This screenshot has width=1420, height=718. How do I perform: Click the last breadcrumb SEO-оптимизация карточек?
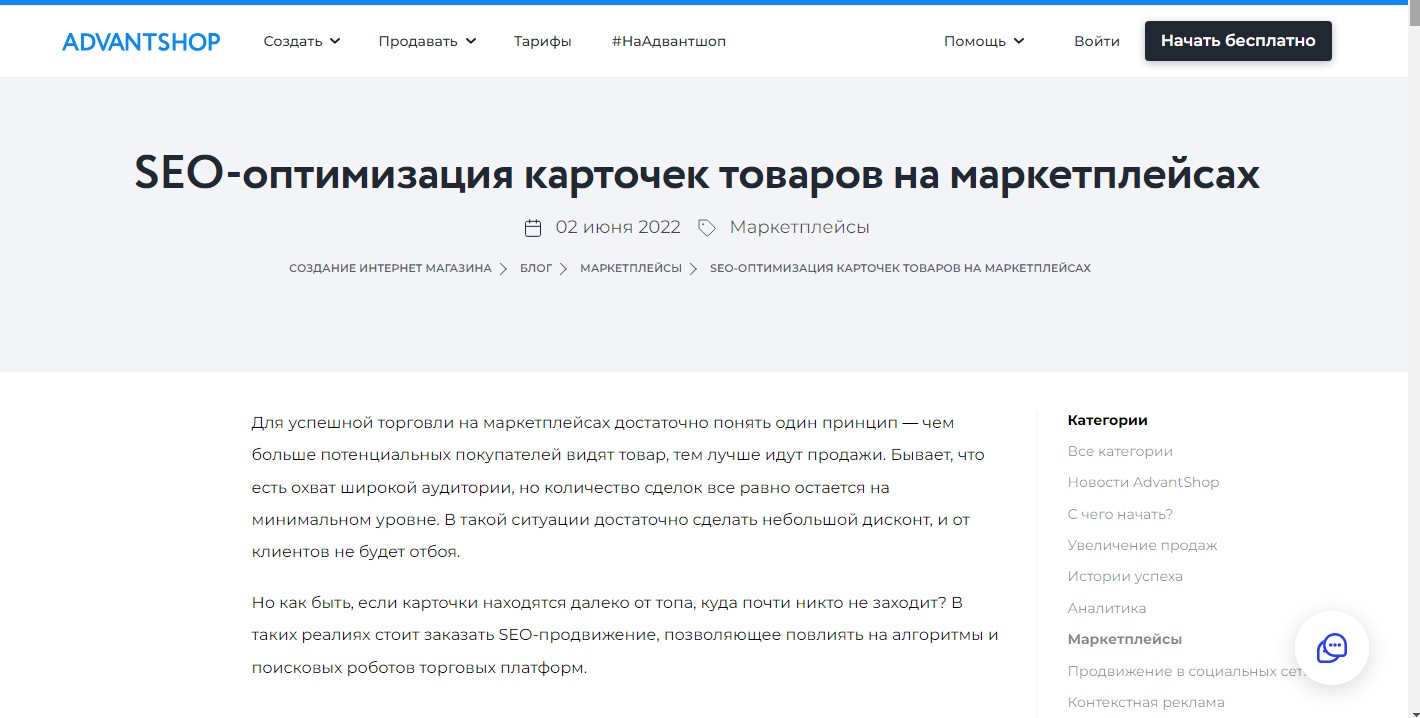coord(900,268)
